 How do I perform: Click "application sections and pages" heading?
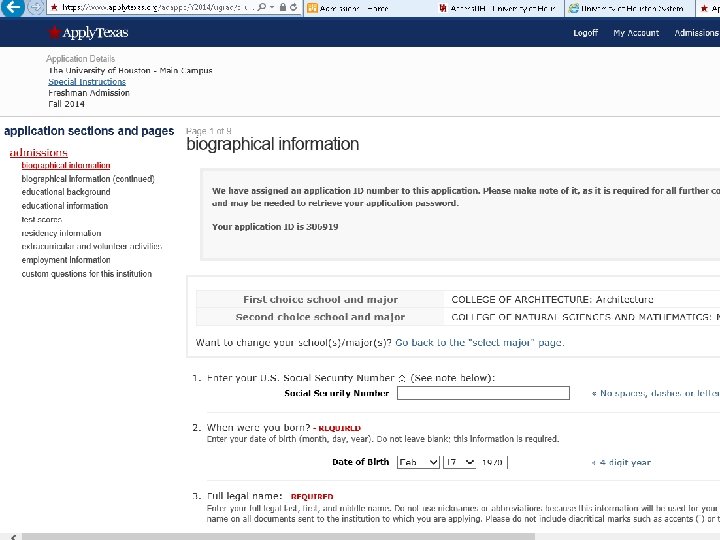89,131
